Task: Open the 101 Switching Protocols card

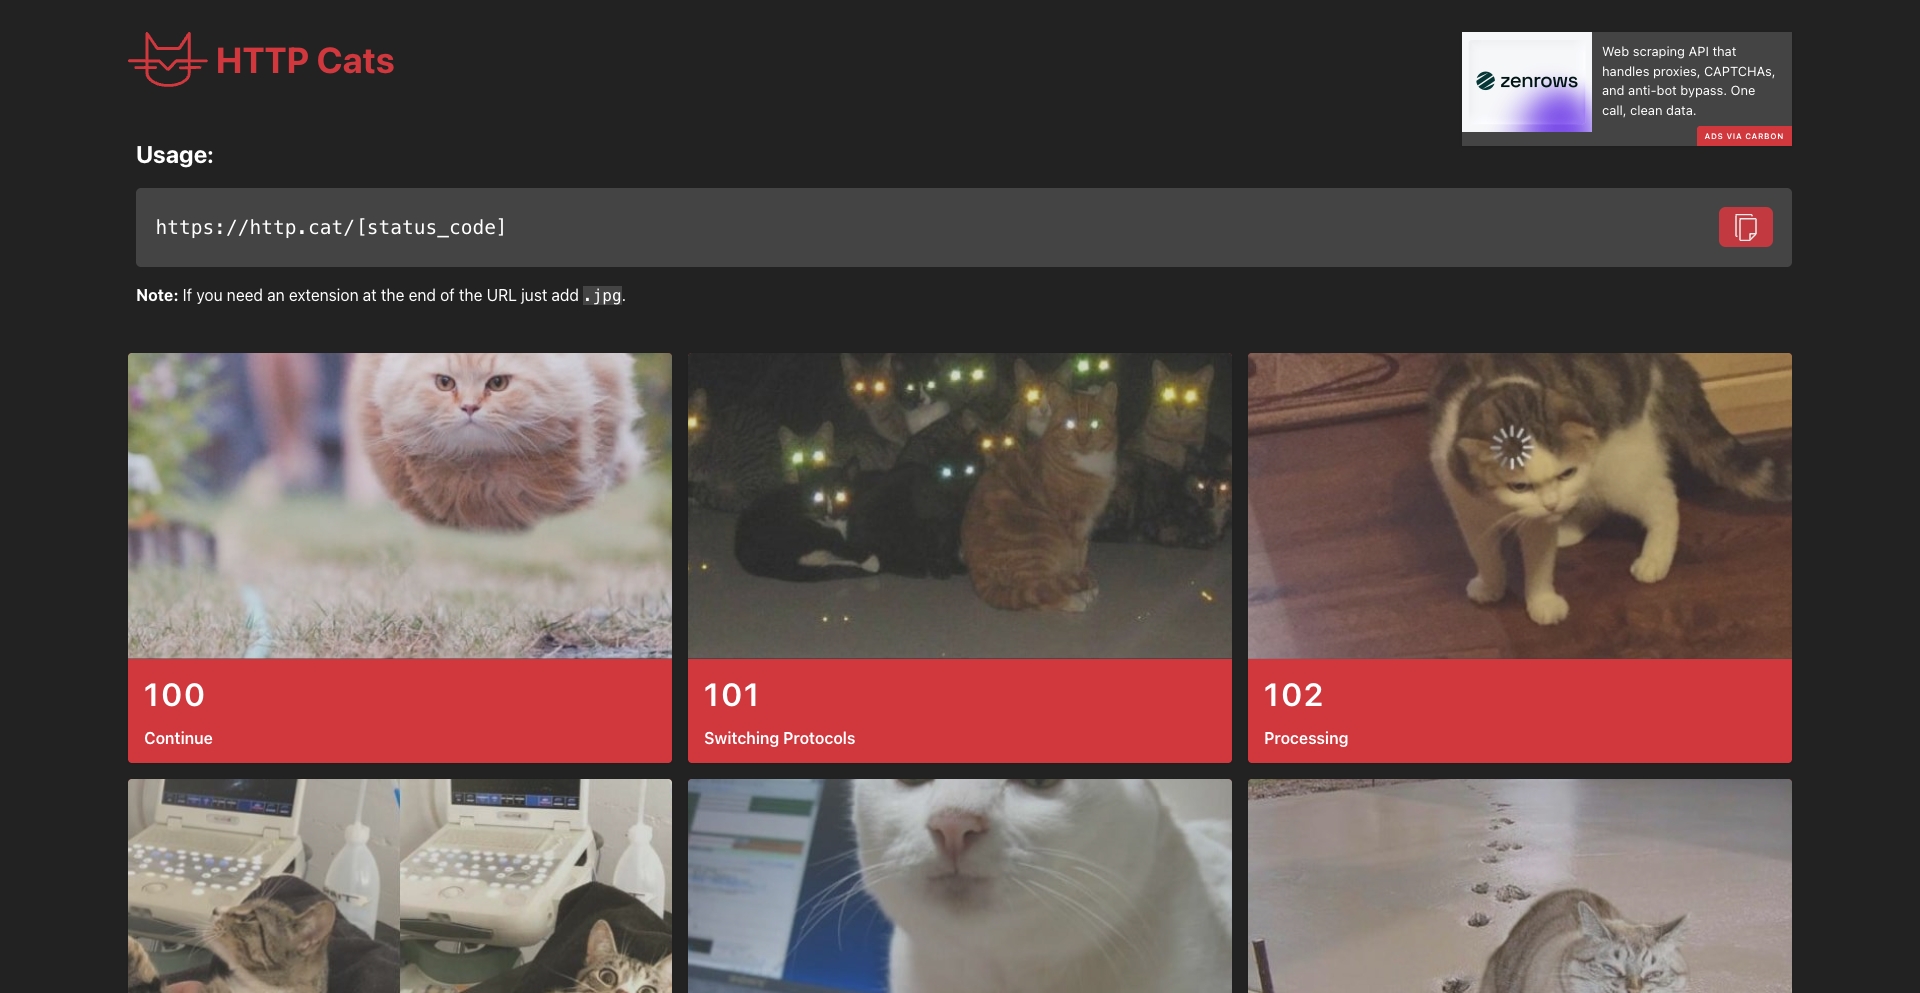Action: [x=959, y=557]
